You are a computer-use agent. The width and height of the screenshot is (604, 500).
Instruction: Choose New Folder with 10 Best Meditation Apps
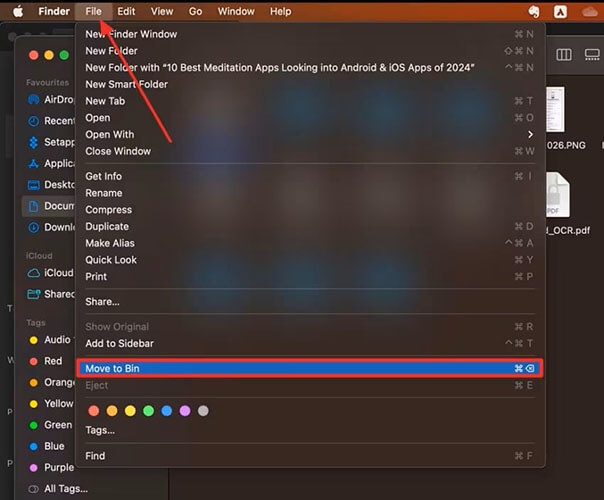[310, 68]
